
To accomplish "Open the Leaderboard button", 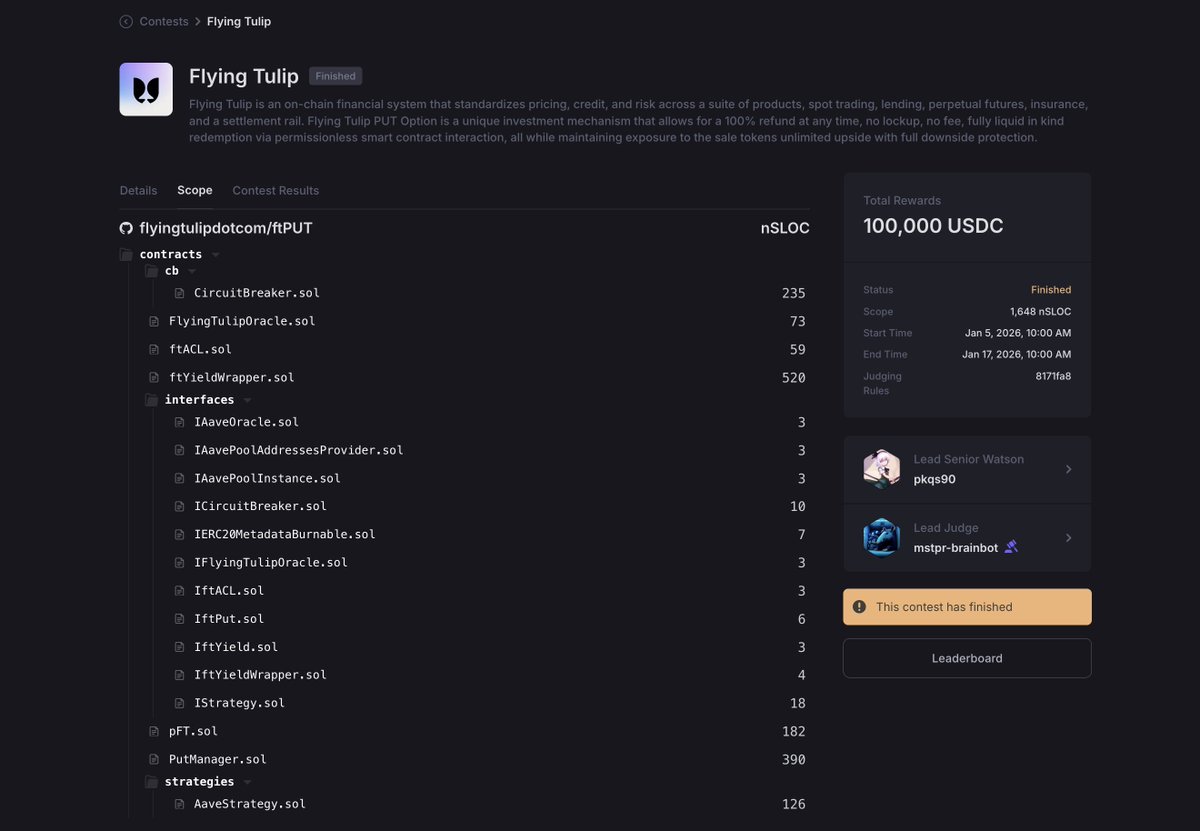I will pos(967,658).
